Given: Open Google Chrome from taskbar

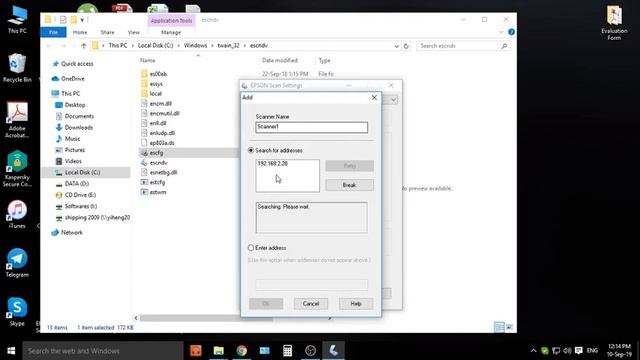Looking at the screenshot, I should tap(242, 351).
